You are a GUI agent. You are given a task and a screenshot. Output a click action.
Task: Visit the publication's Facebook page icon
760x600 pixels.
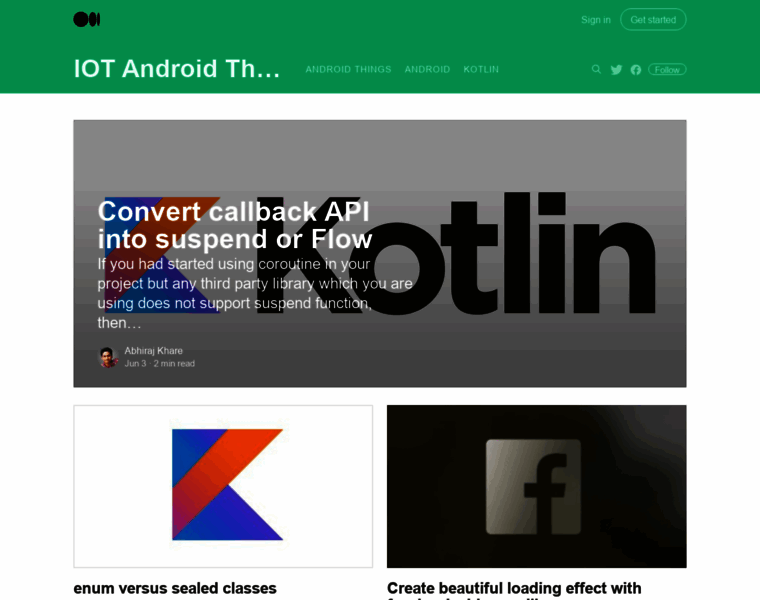[x=635, y=70]
